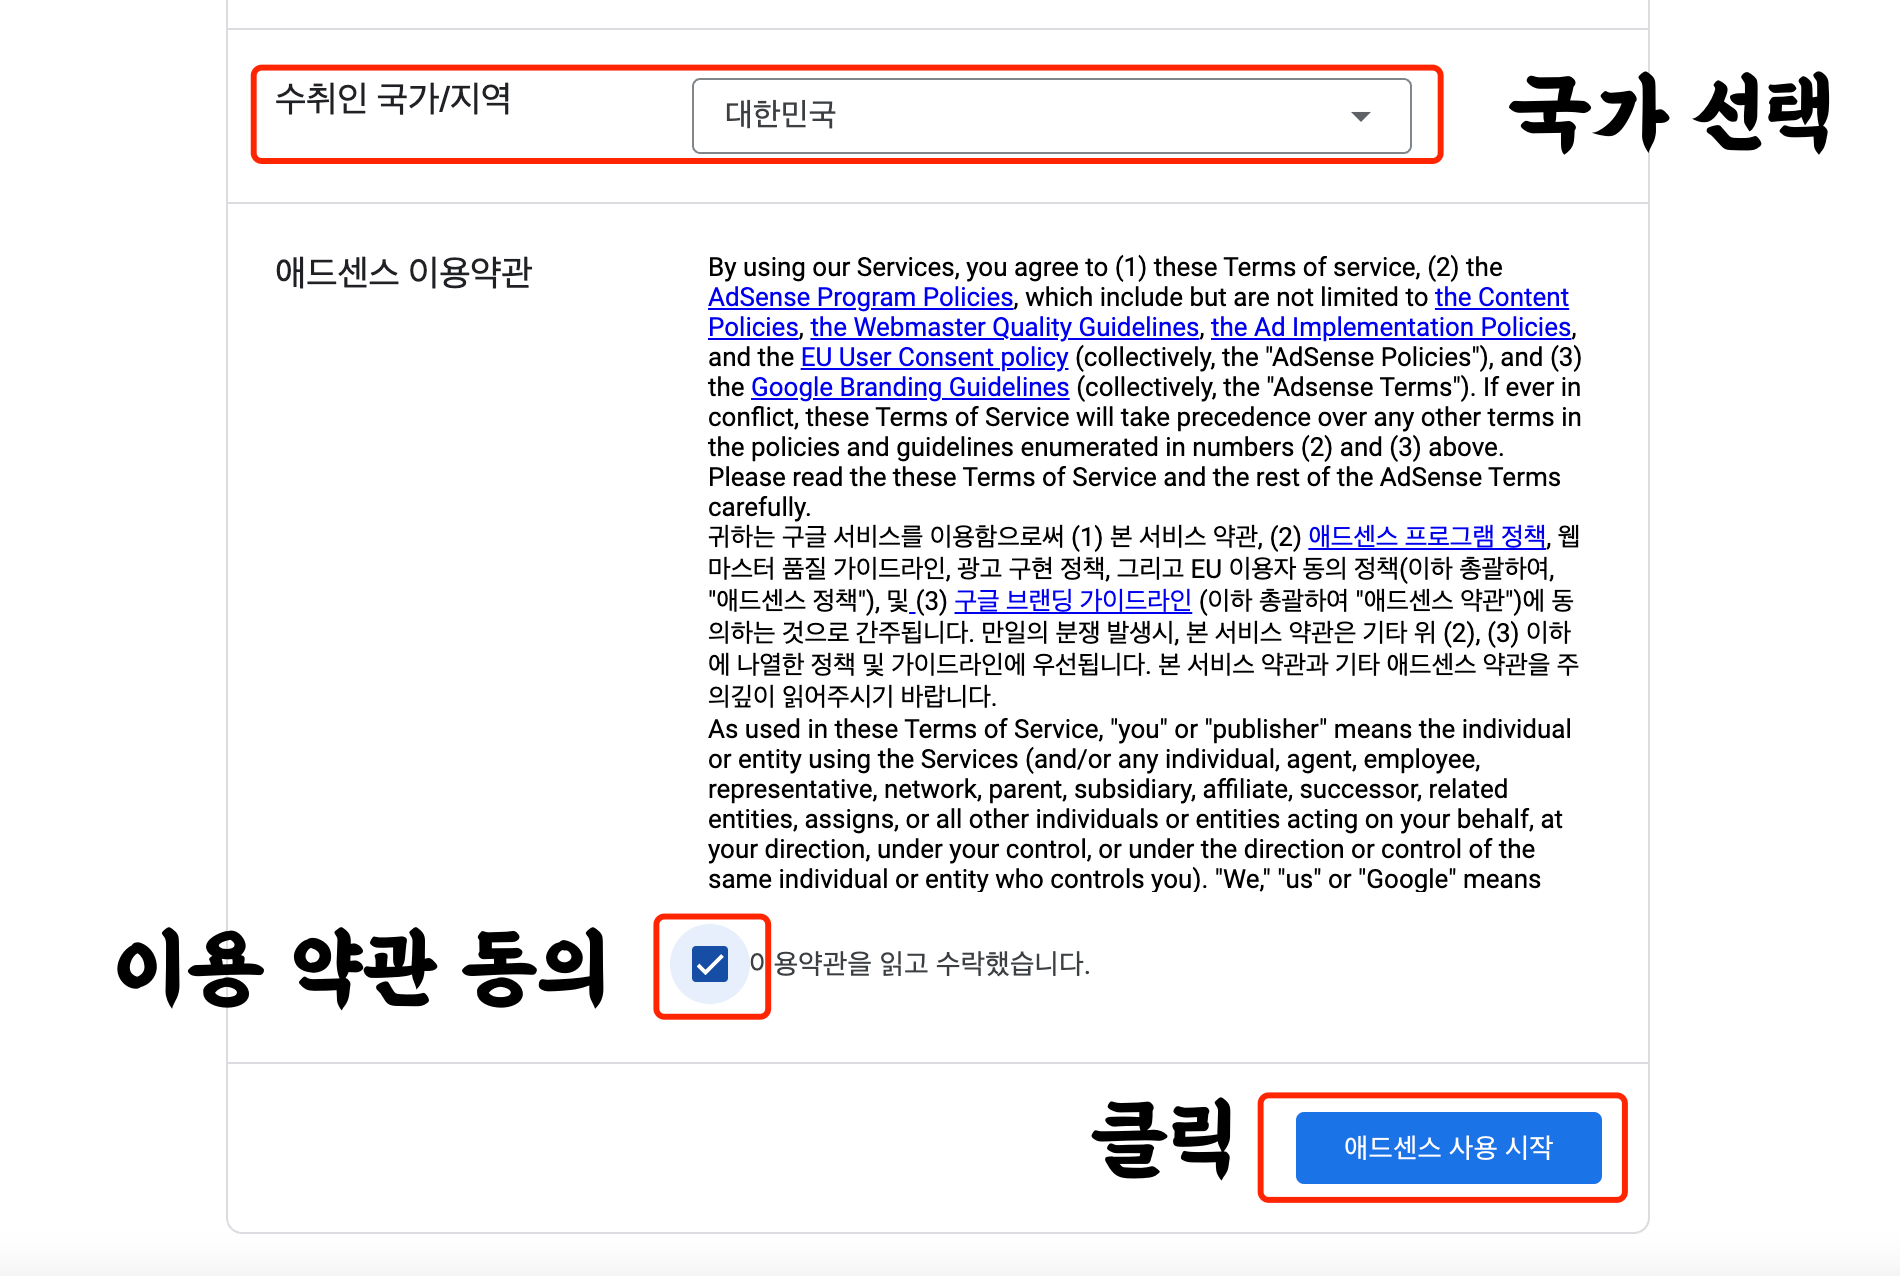Click the dropdown arrow in country selector

(1360, 117)
